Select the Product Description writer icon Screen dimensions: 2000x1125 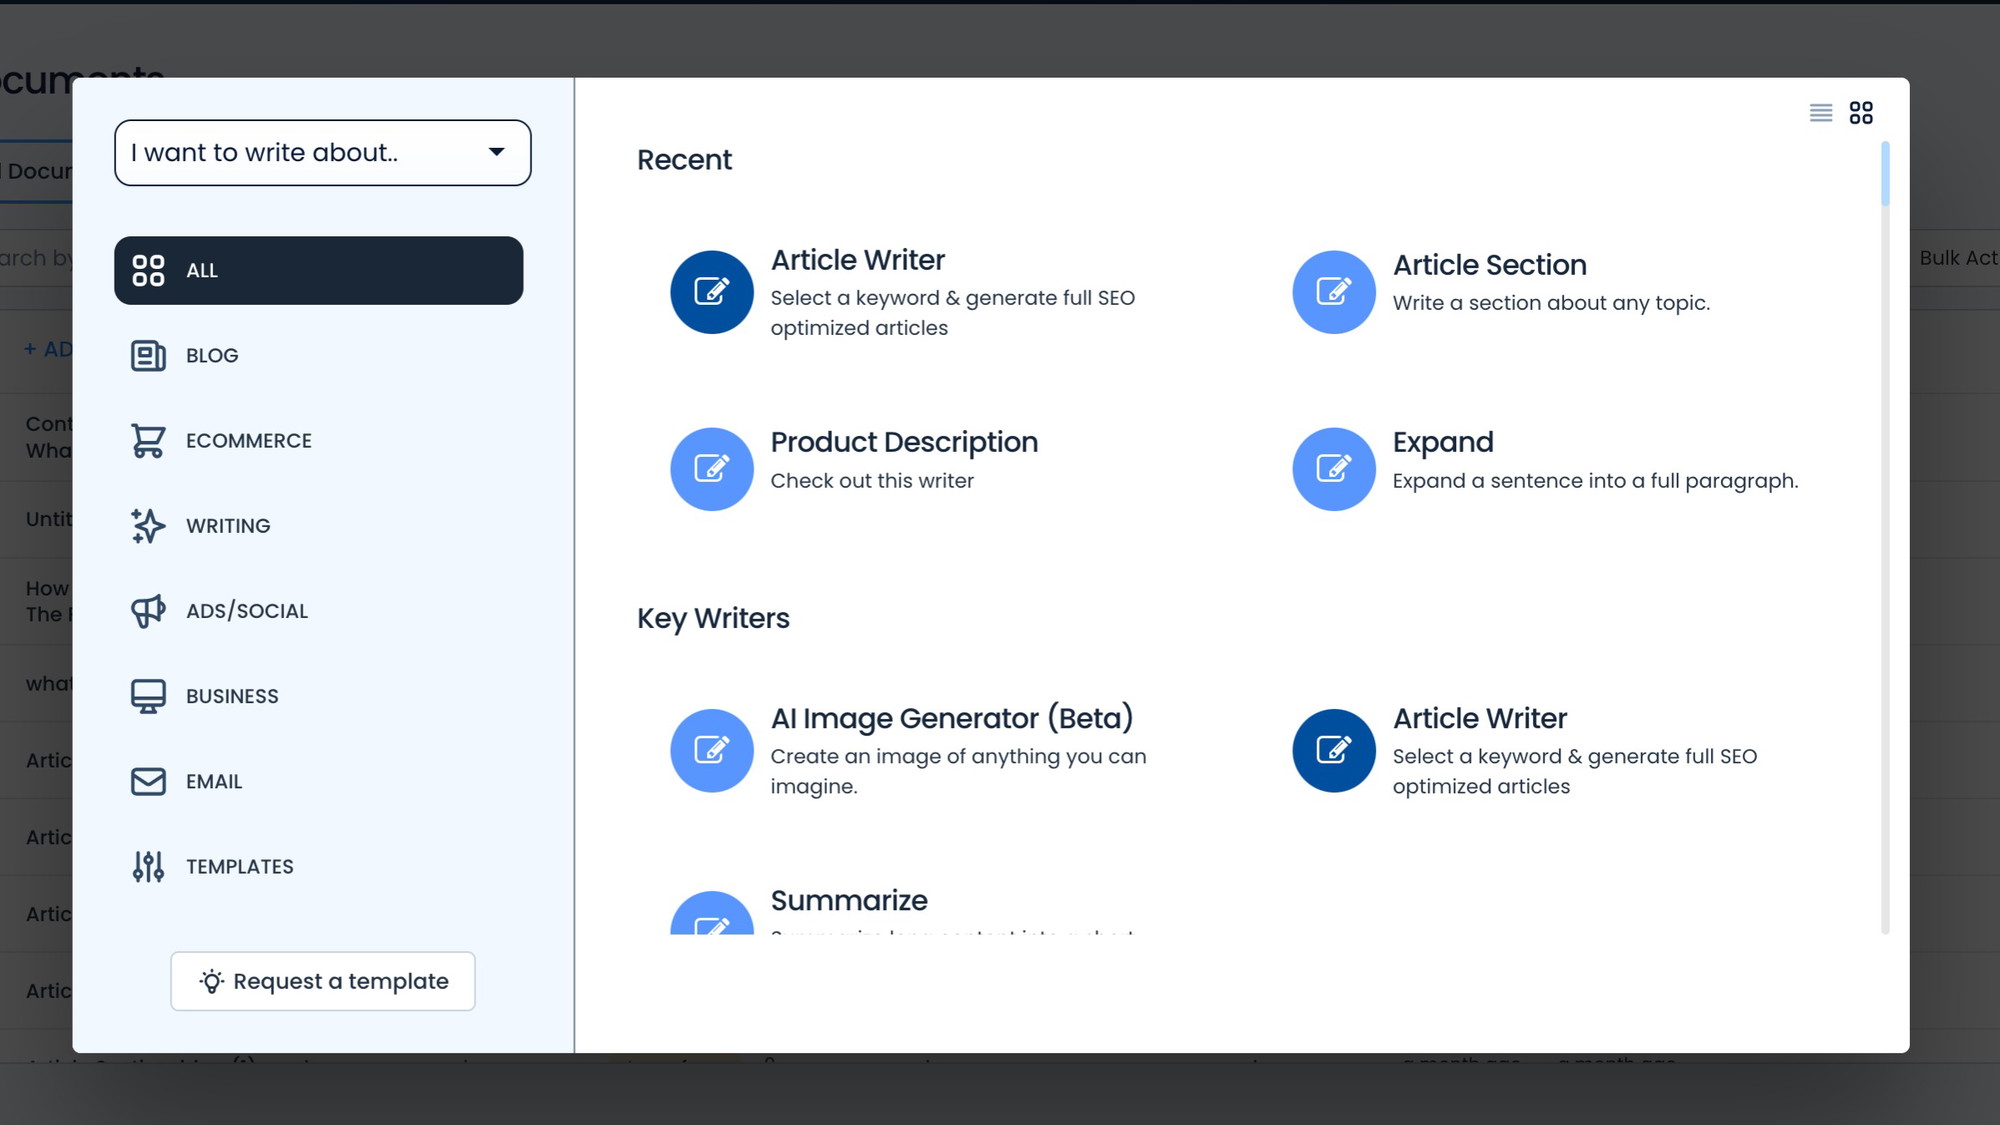712,468
